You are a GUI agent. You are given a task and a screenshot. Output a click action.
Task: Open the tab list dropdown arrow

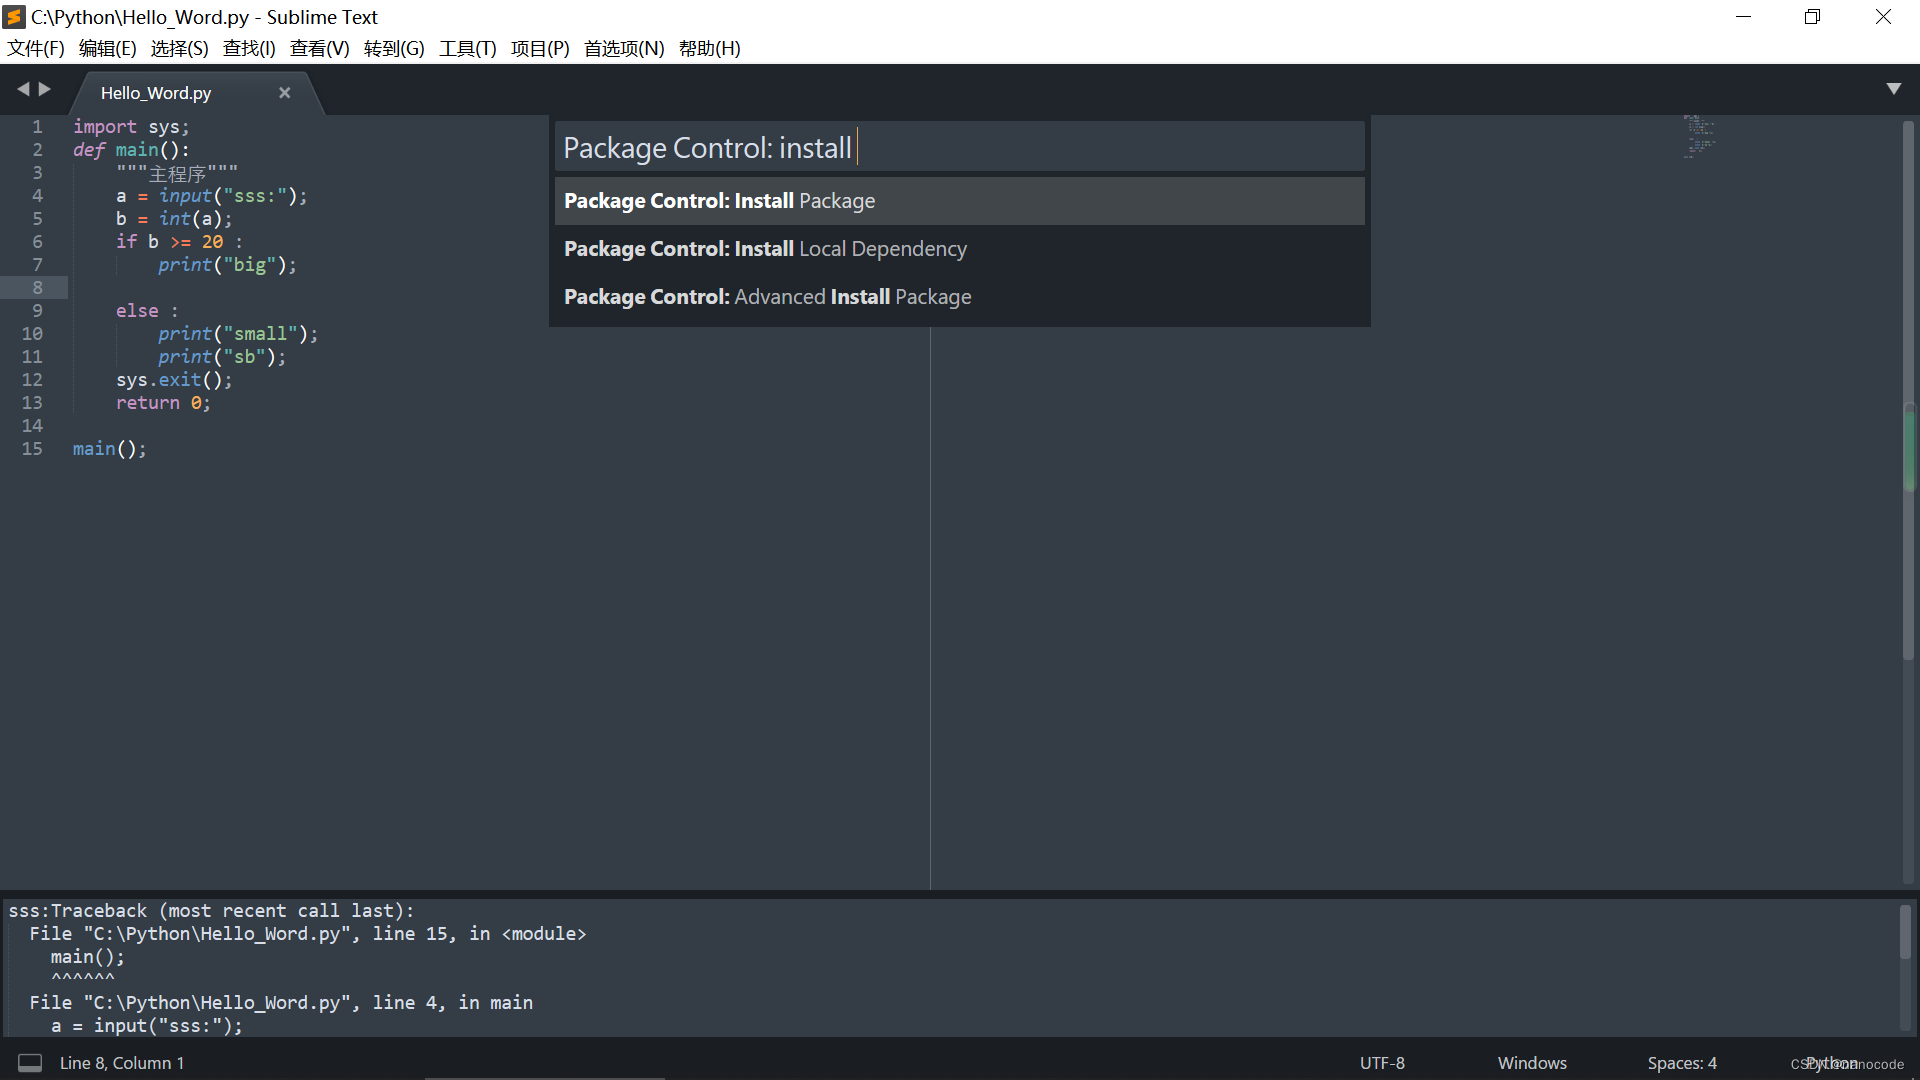click(x=1893, y=89)
